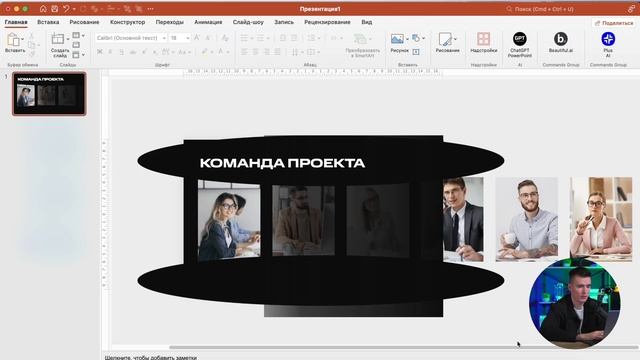This screenshot has width=640, height=360.
Task: Switch to the Конструктор tab
Action: pos(127,22)
